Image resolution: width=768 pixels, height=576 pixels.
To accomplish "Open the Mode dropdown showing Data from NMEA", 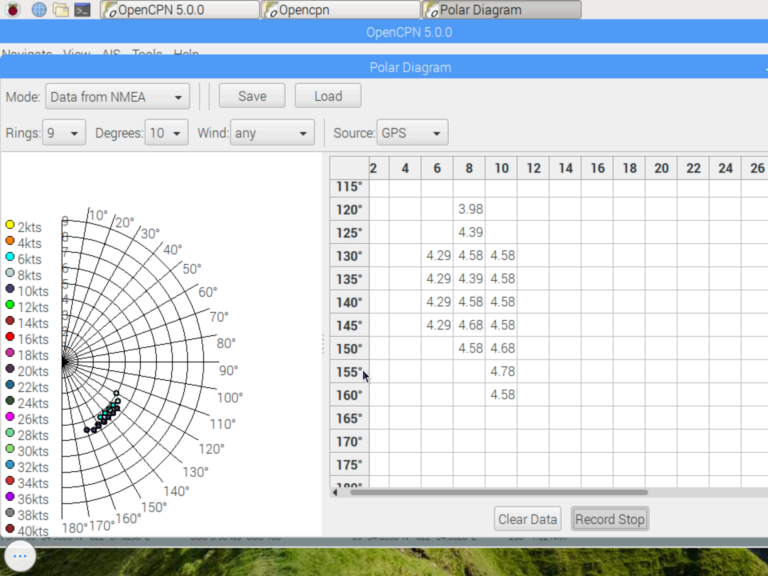I will click(117, 97).
